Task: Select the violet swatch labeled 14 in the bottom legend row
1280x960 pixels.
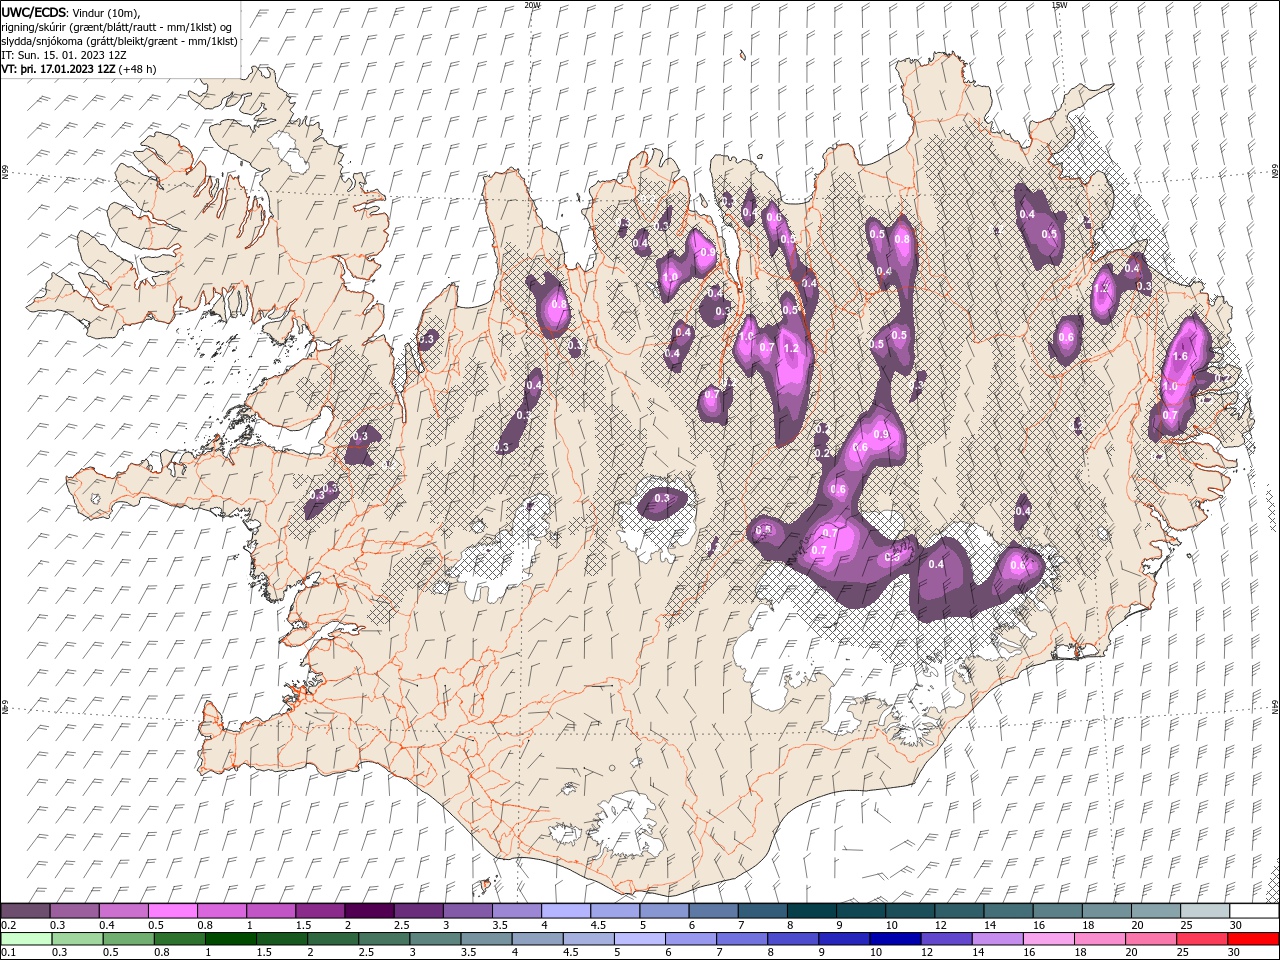Action: (x=997, y=939)
